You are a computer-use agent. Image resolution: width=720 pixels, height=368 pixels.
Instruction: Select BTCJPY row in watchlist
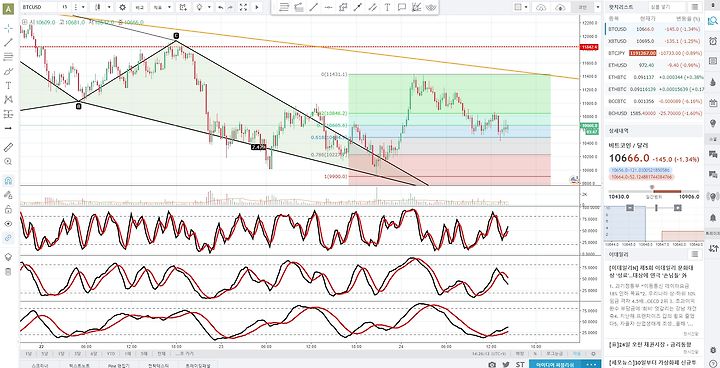[654, 53]
